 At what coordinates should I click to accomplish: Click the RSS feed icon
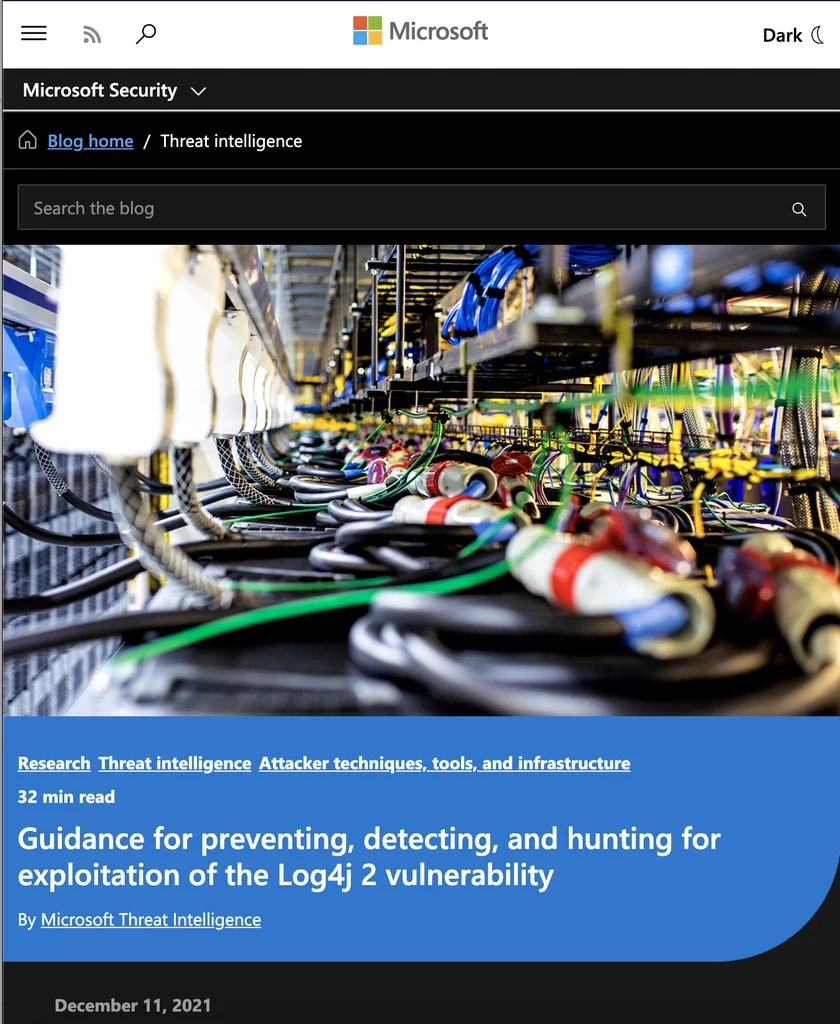click(92, 35)
